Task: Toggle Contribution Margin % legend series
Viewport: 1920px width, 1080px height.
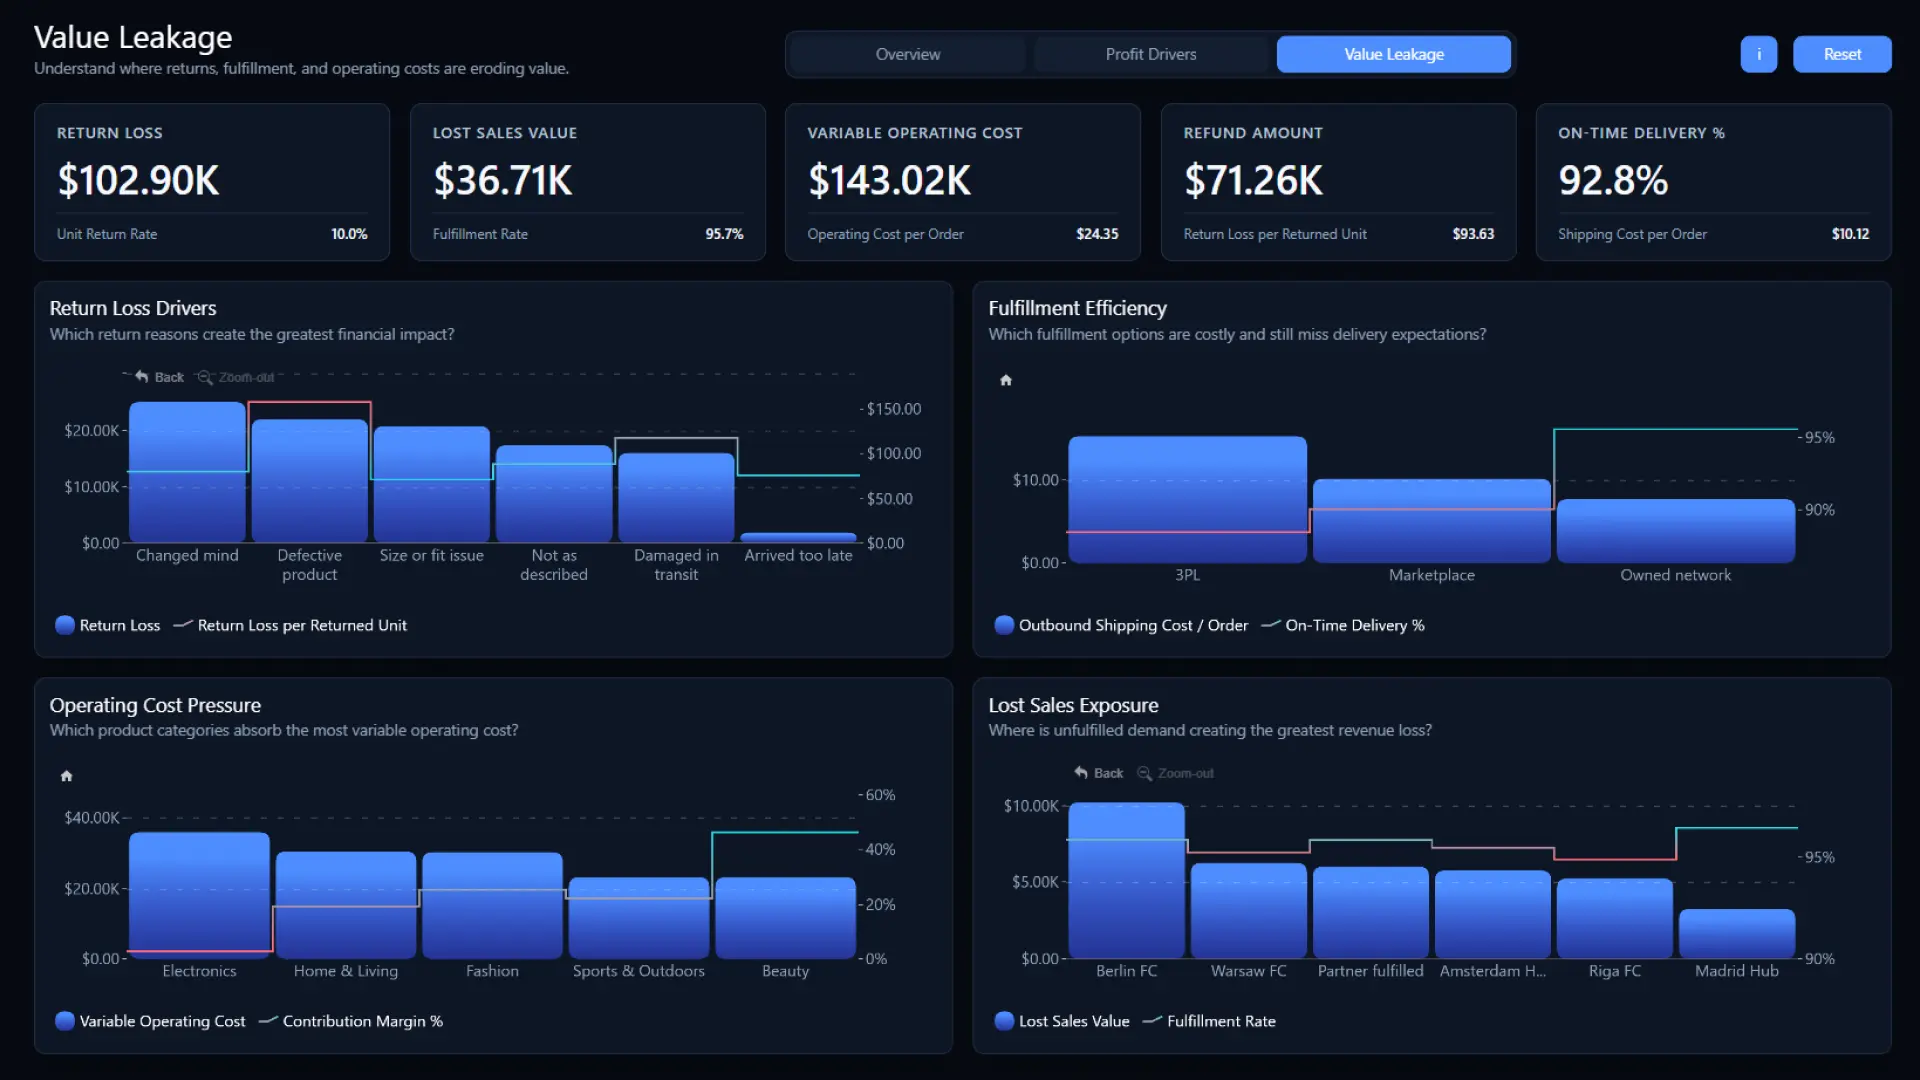Action: (350, 1021)
